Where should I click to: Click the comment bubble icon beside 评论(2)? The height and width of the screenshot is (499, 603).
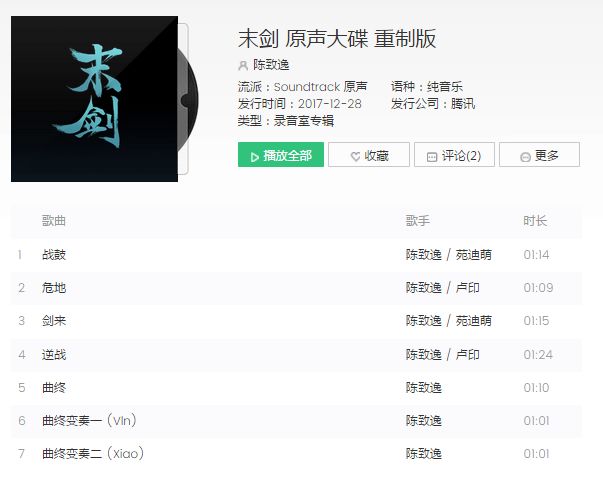432,156
